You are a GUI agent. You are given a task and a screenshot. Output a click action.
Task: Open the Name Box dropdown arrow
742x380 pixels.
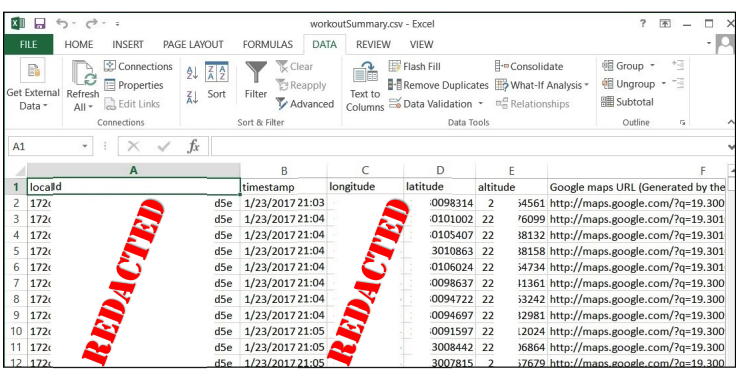point(85,146)
